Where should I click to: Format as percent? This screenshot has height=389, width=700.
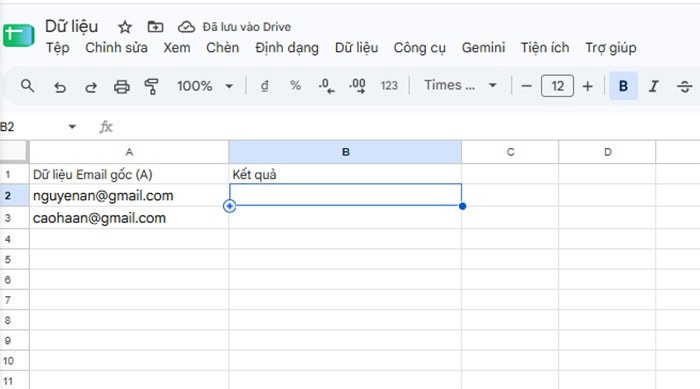[x=295, y=86]
